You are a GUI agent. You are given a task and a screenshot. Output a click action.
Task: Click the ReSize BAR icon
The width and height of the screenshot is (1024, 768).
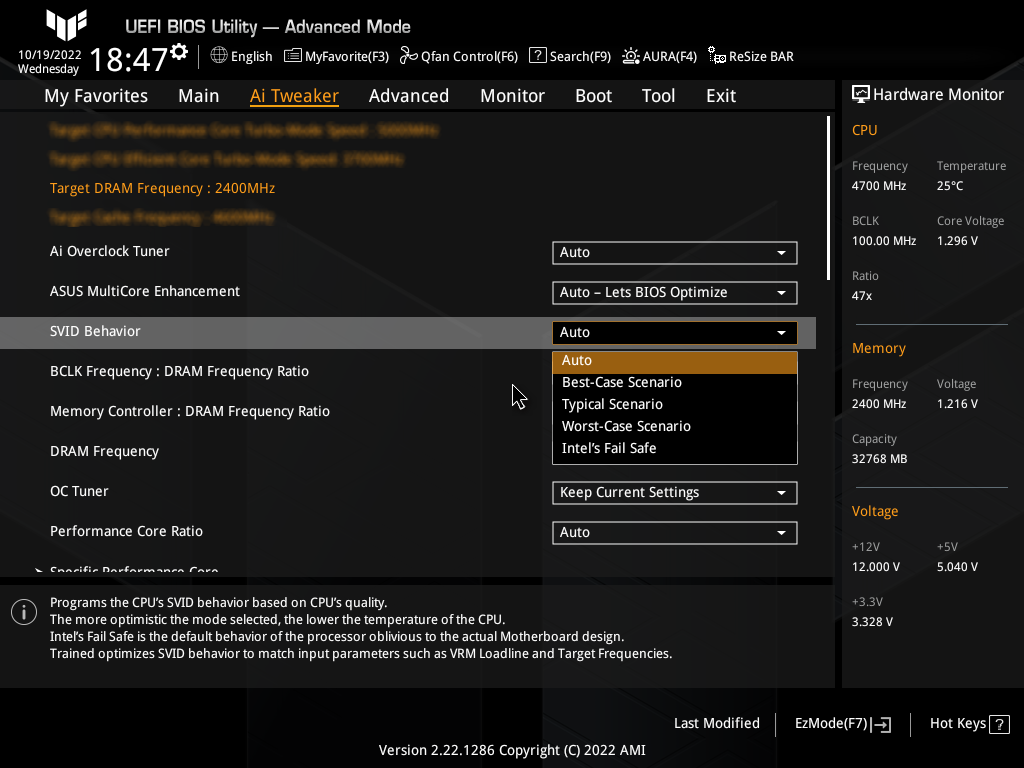[x=750, y=56]
